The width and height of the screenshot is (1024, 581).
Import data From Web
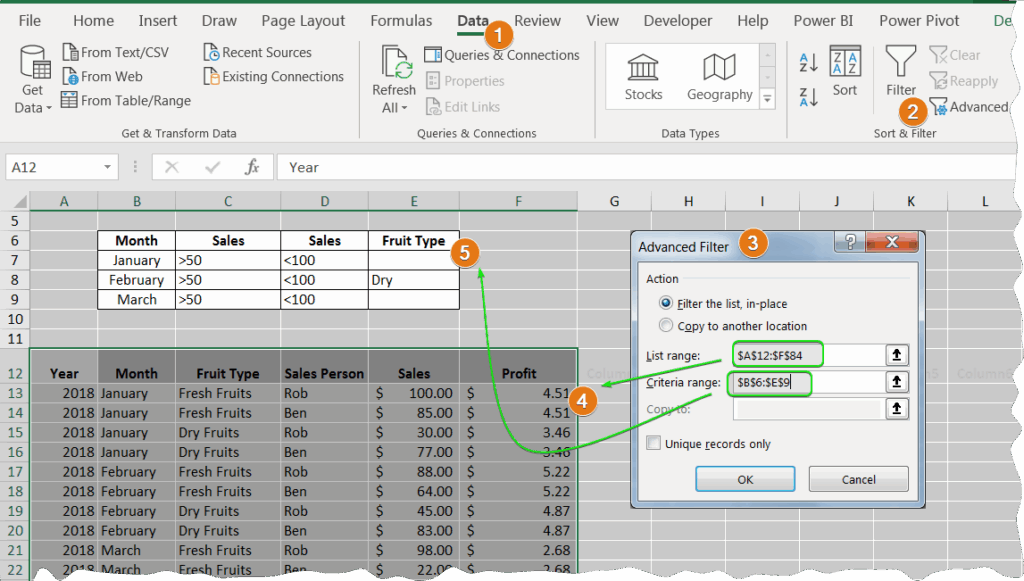tap(103, 76)
